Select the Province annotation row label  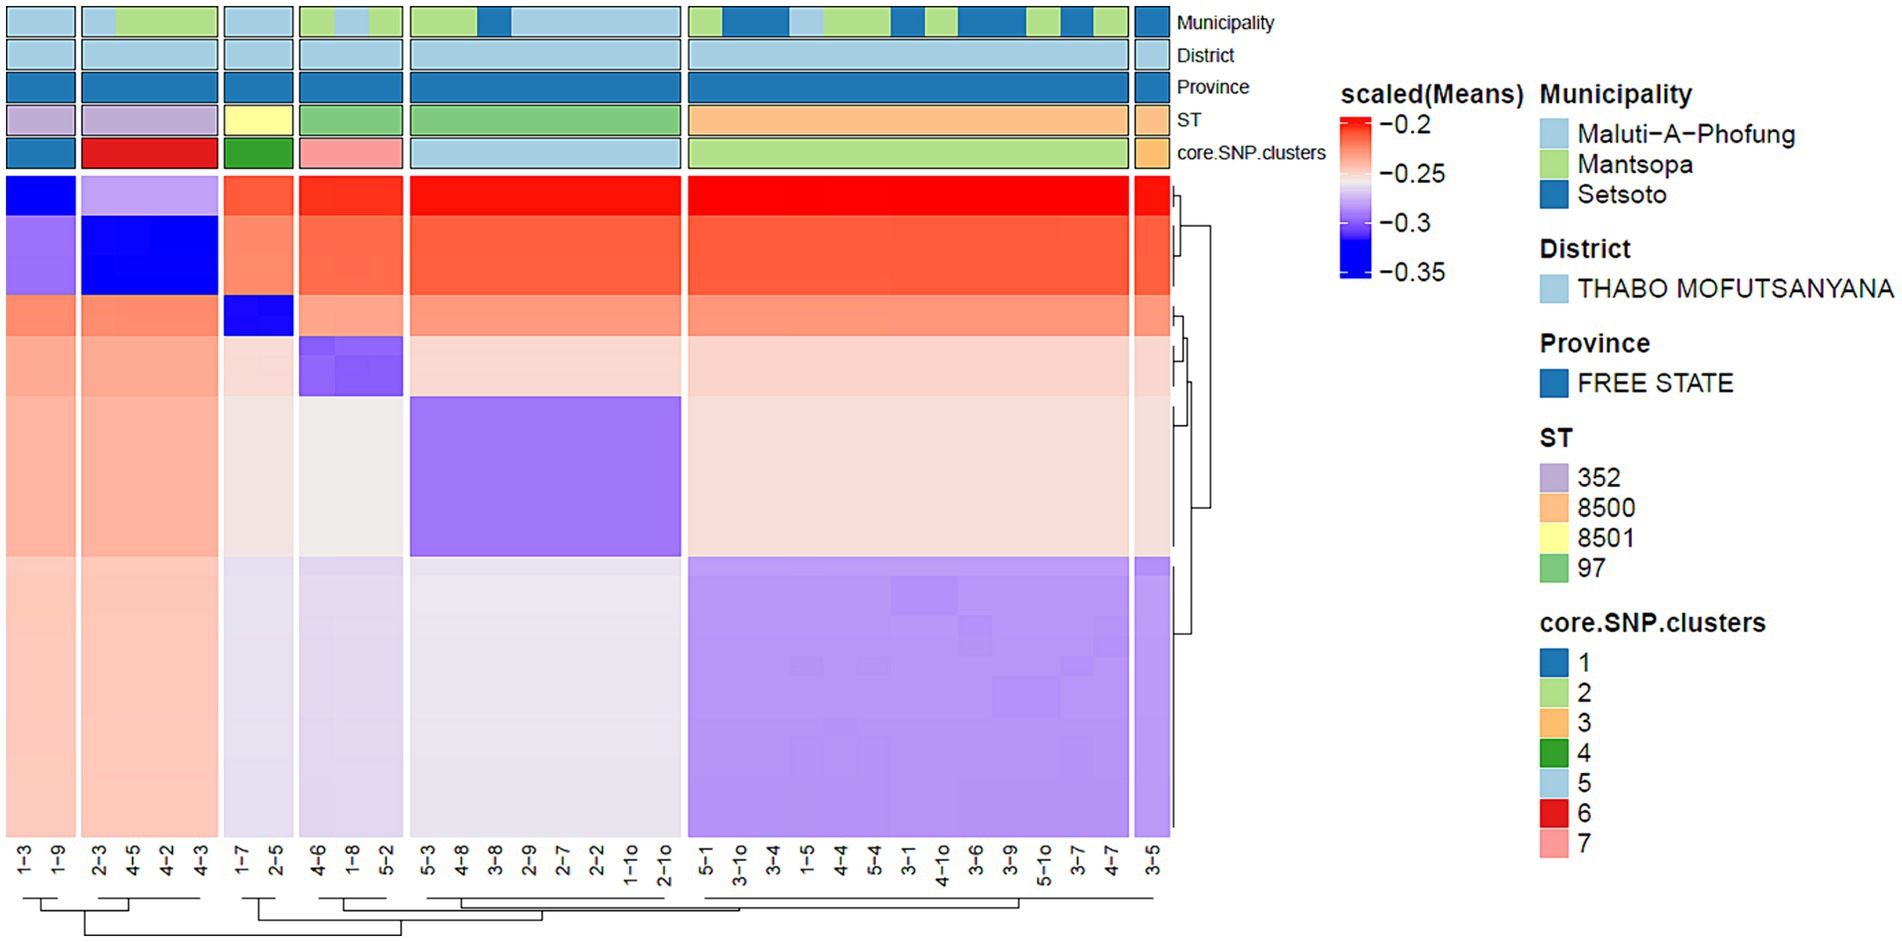click(x=1213, y=87)
